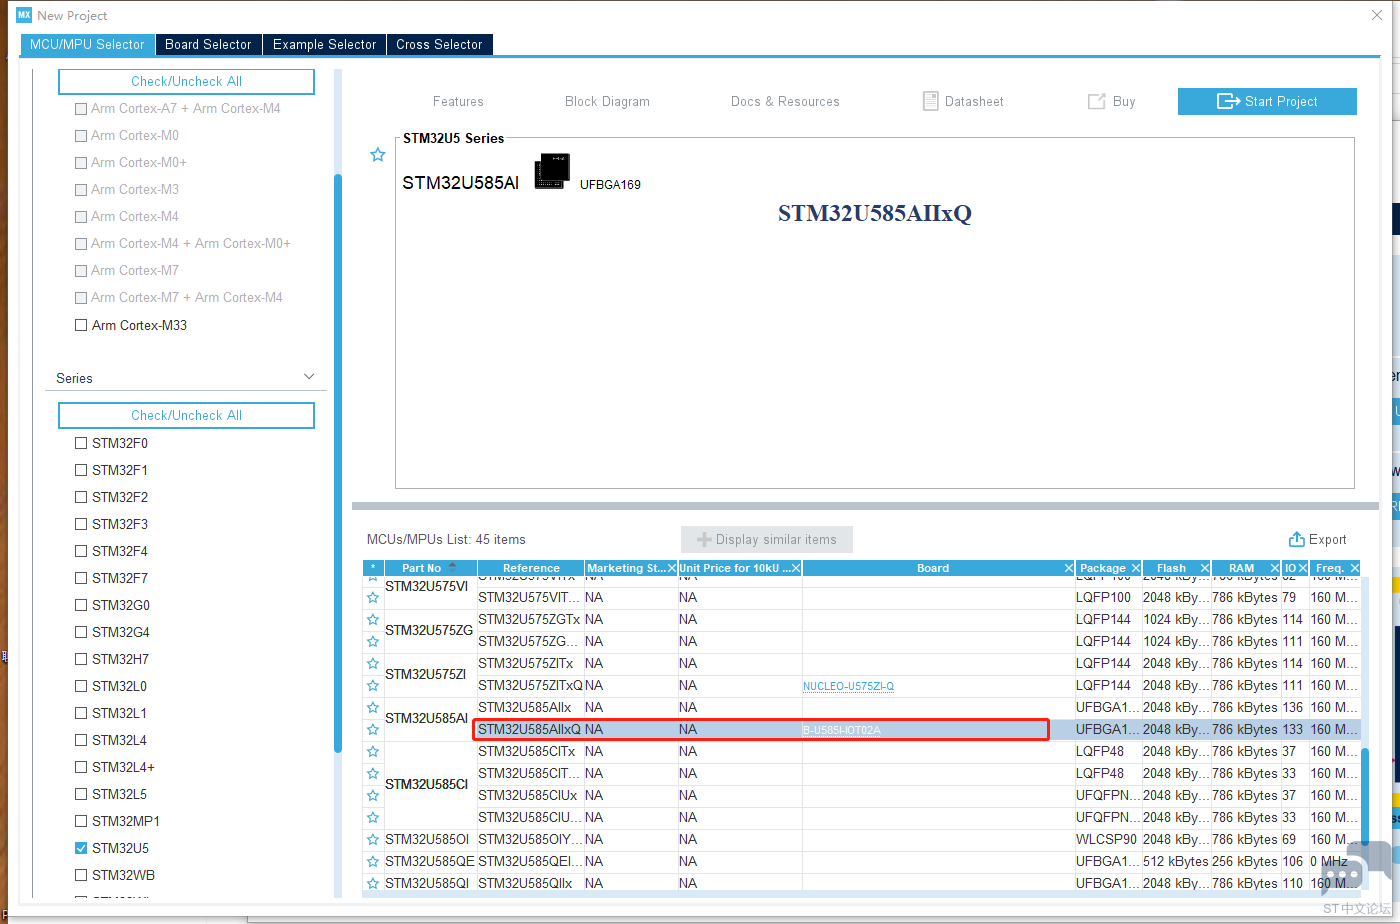Screen dimensions: 1400x924
Task: Click the STM32U585AI chip package image
Action: (x=552, y=171)
